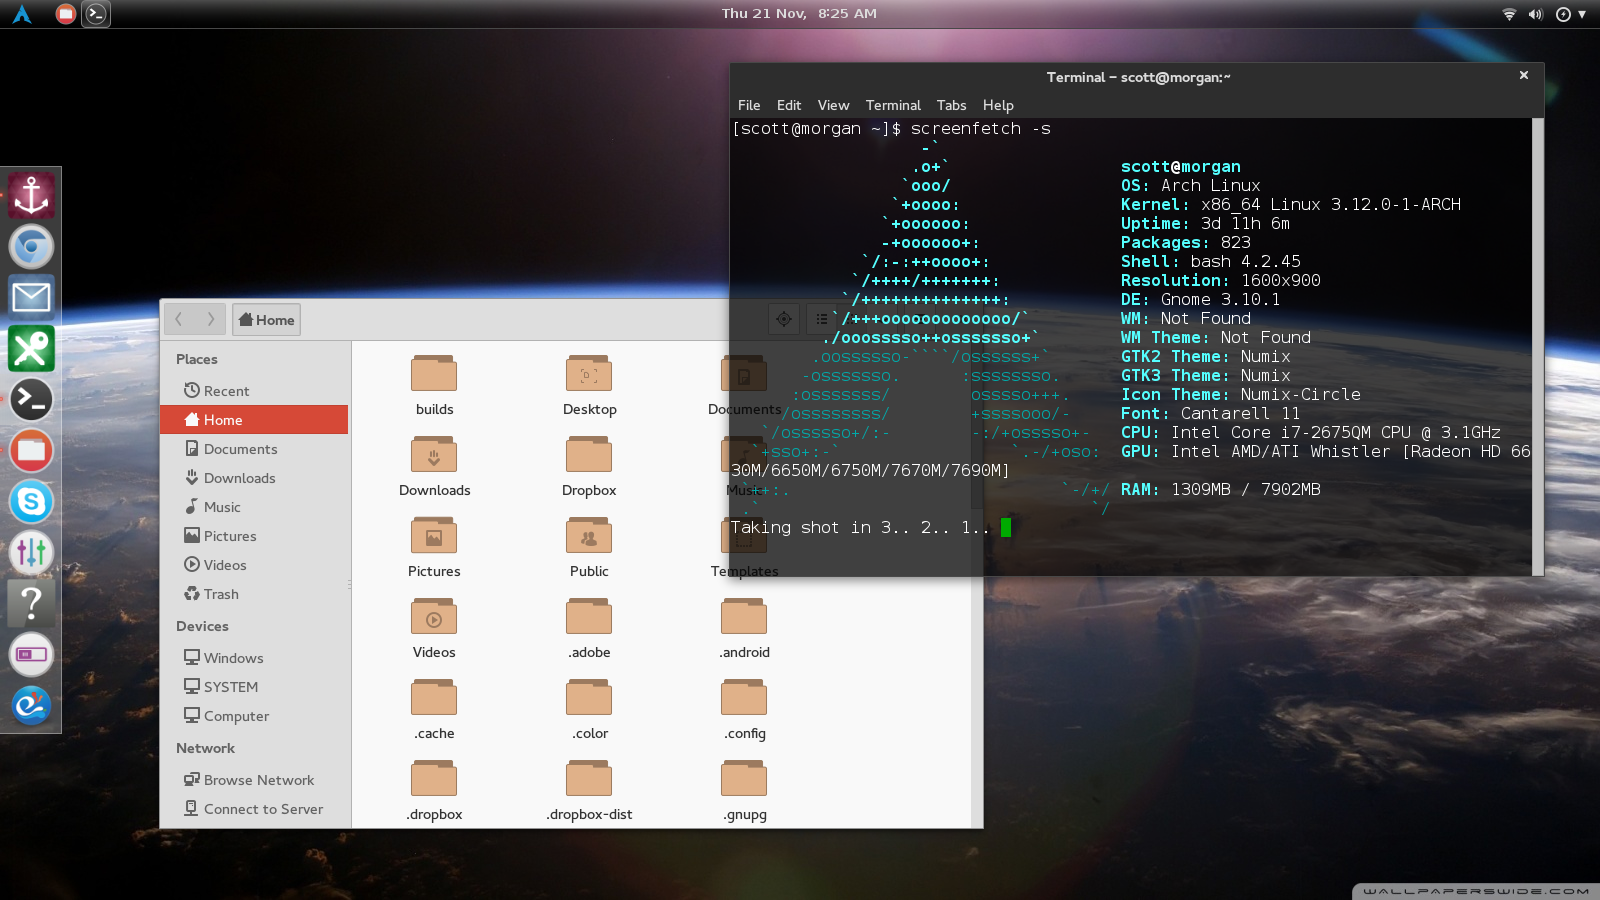Click the location target toolbar icon in Files
Screen dimensions: 1600x900
784,320
